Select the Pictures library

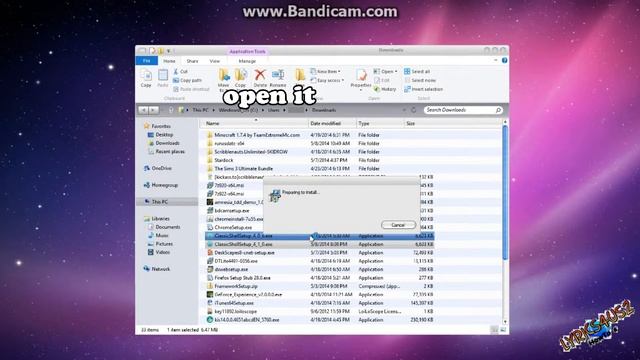pyautogui.click(x=160, y=244)
